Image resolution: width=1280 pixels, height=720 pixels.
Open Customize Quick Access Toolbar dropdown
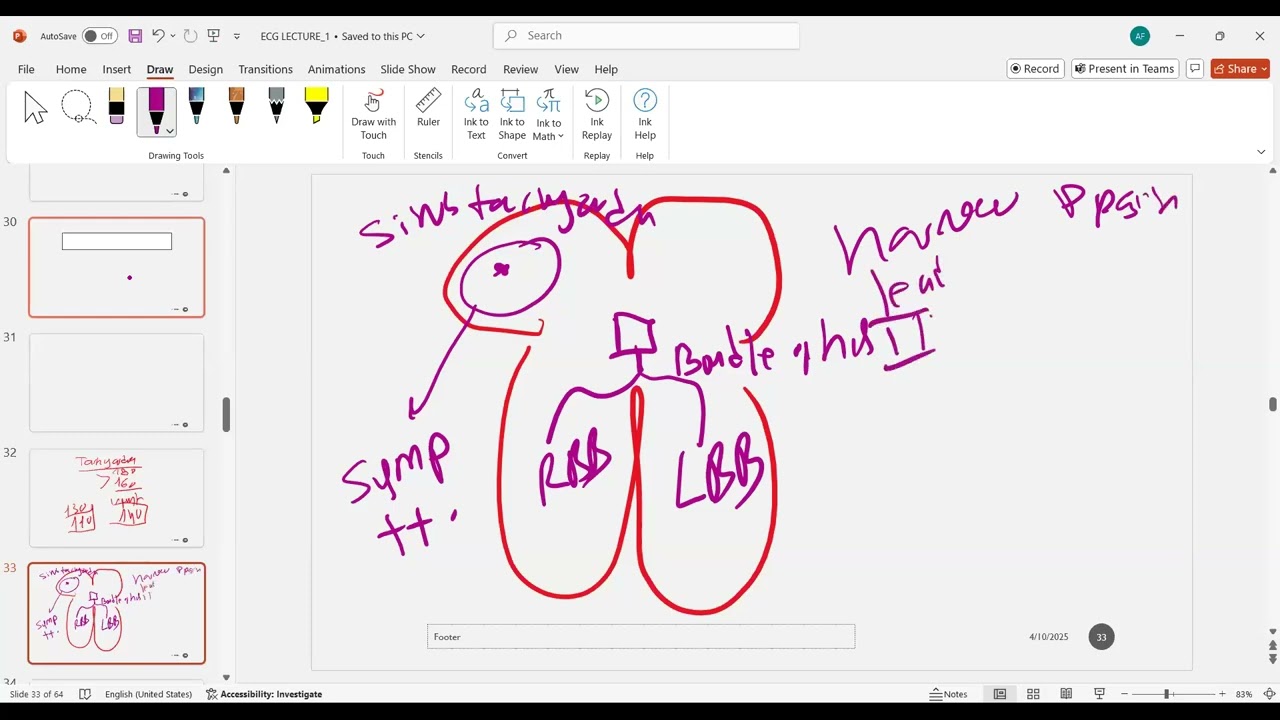pyautogui.click(x=237, y=36)
